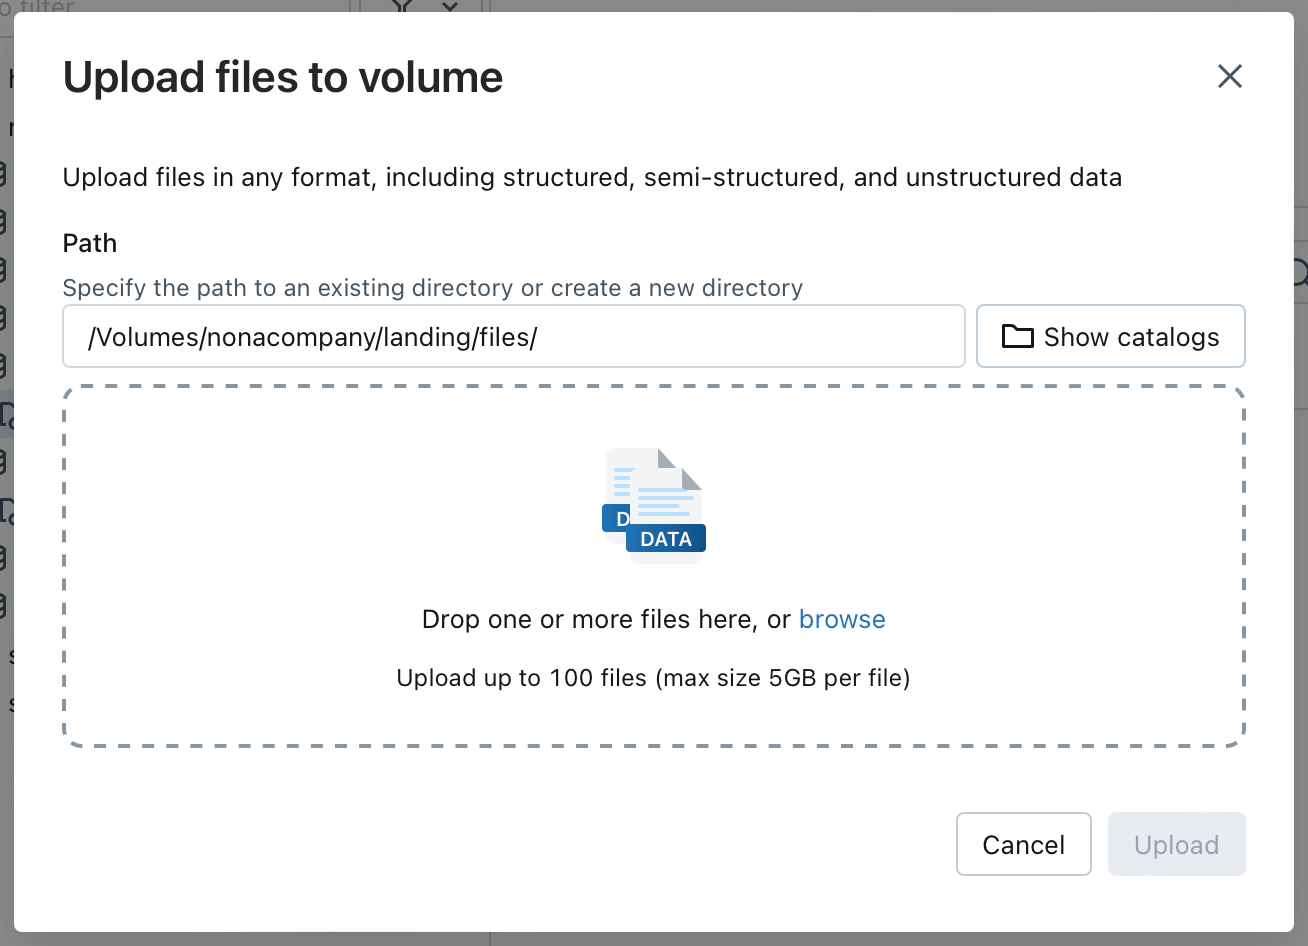Screen dimensions: 1308x946
Task: Click the topmost database icon in left sidebar
Action: click(3, 174)
